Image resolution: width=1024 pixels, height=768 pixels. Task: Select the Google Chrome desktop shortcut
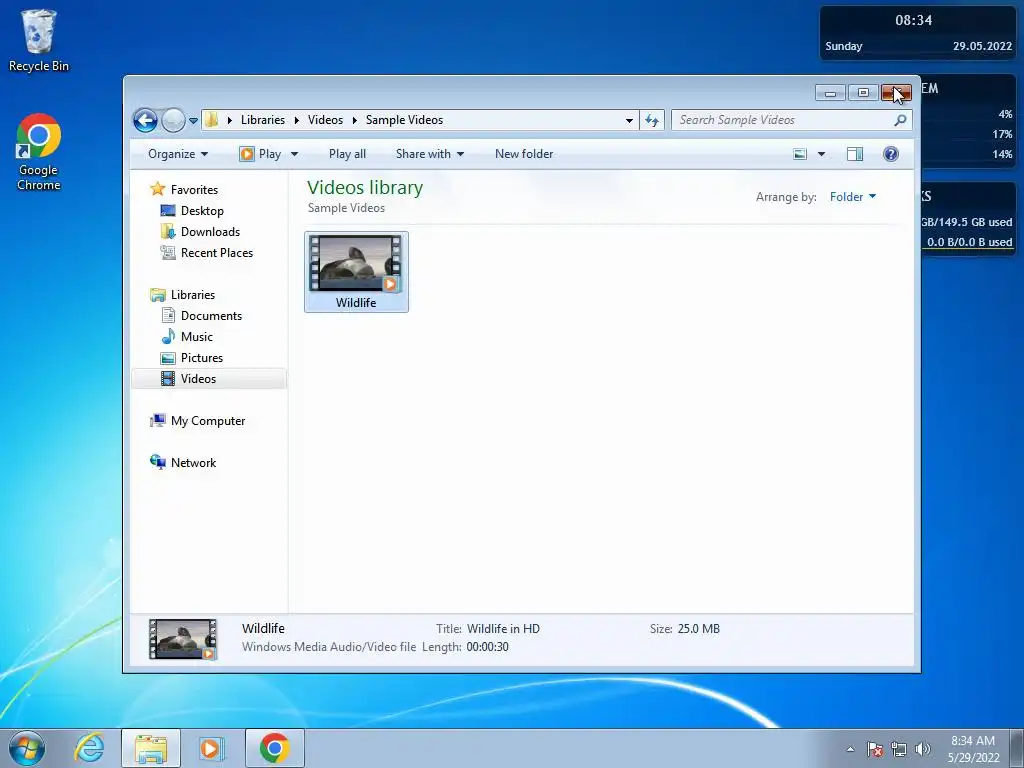39,152
